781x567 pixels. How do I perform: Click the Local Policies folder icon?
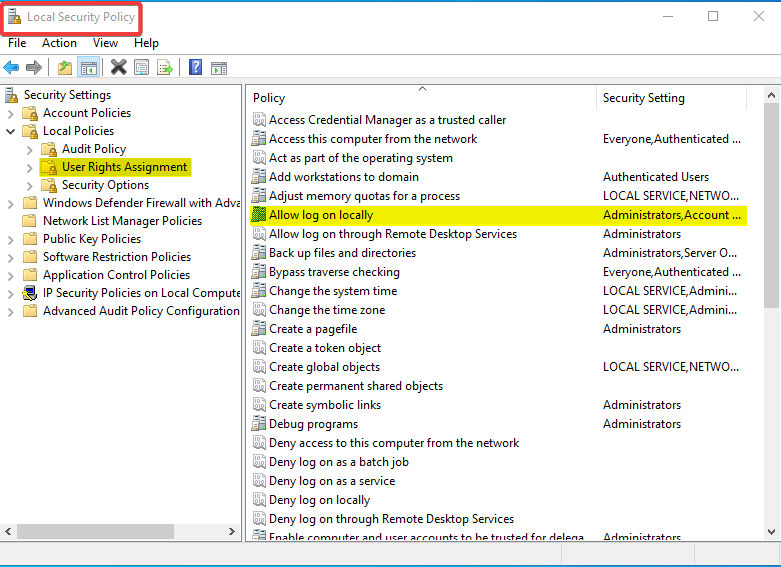(x=30, y=131)
